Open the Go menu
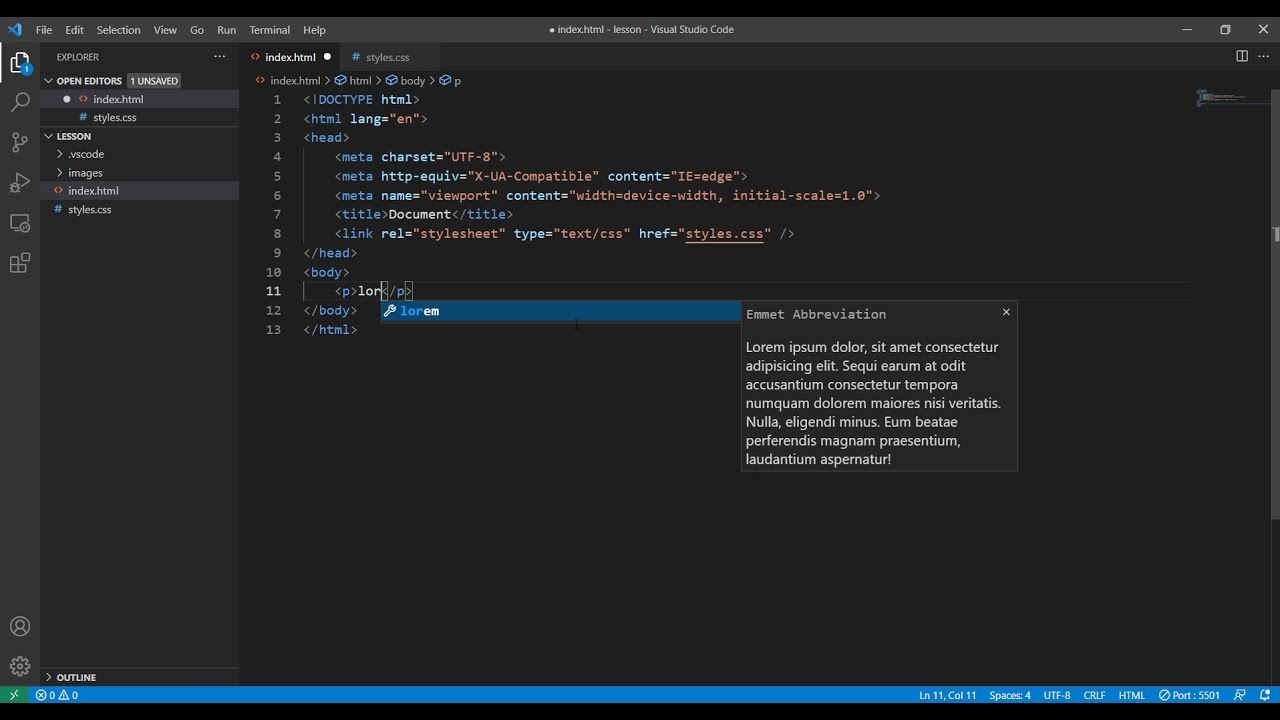The image size is (1280, 720). pyautogui.click(x=197, y=30)
